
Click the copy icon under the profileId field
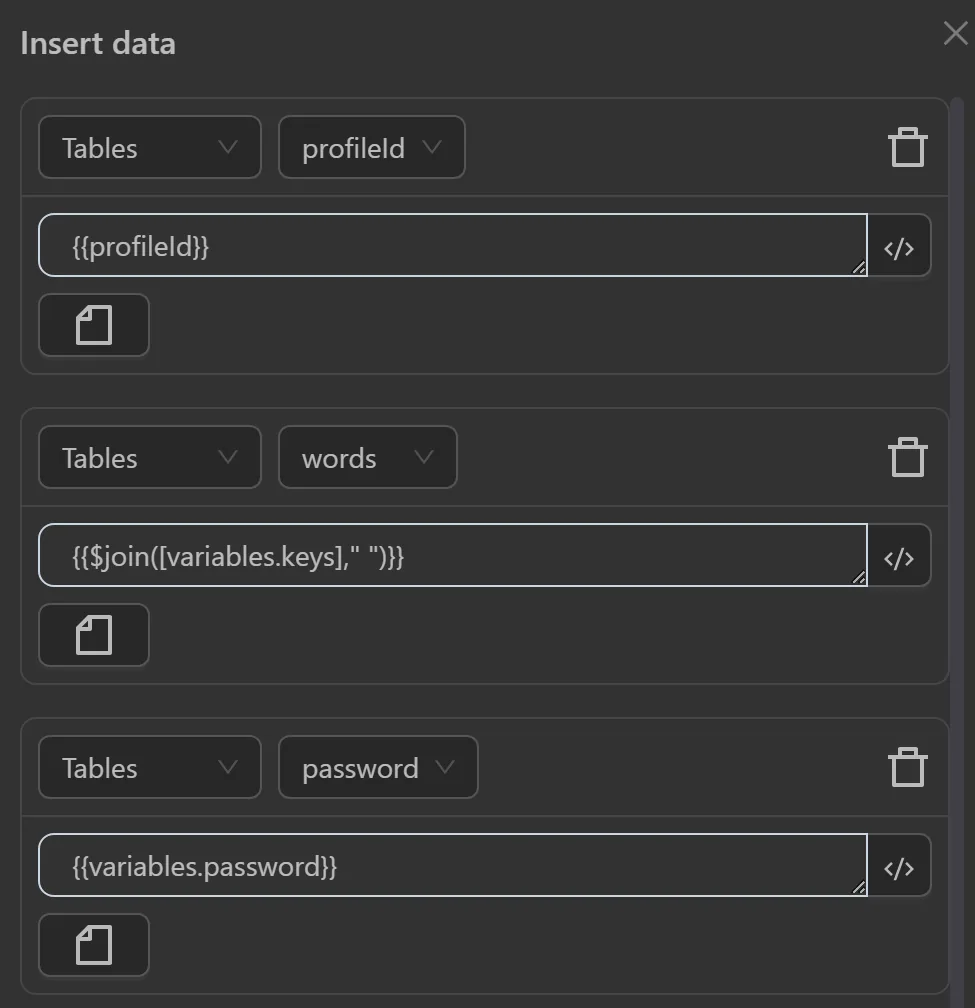93,325
